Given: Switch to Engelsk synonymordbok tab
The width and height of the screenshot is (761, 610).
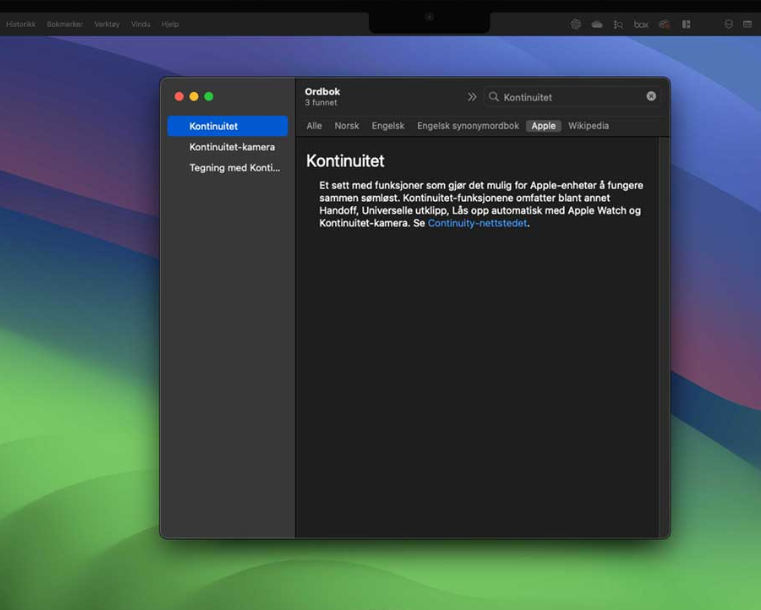Looking at the screenshot, I should coord(468,126).
